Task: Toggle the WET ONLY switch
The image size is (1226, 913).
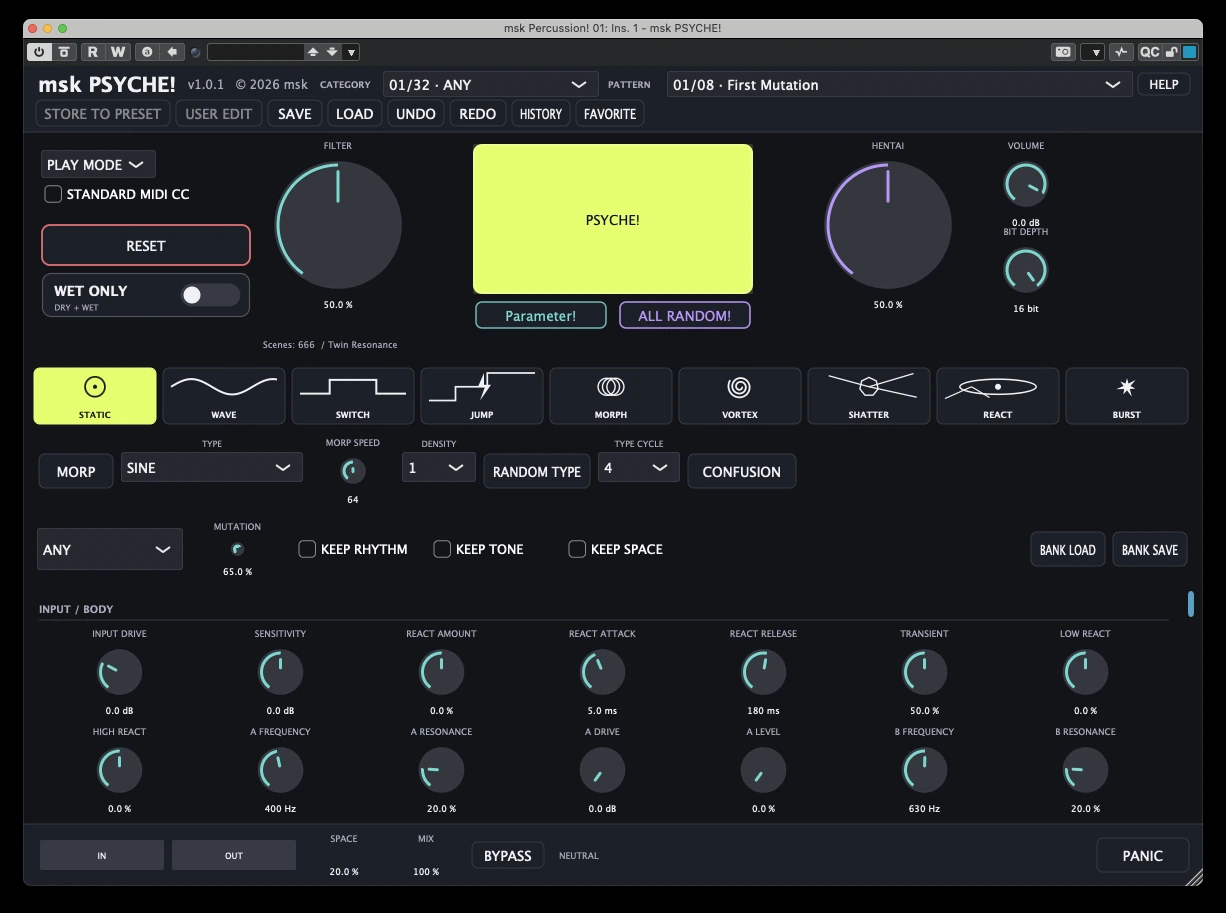Action: (x=210, y=295)
